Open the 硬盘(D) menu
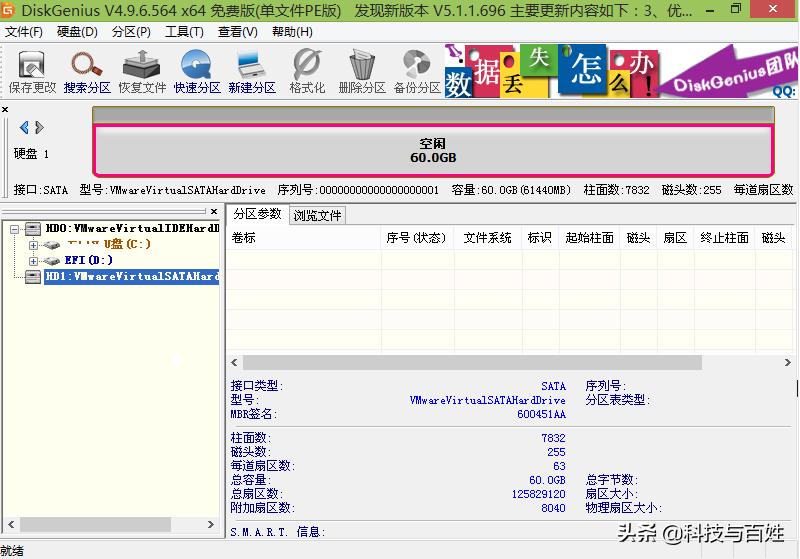Screen dimensions: 800x559 (x=77, y=32)
